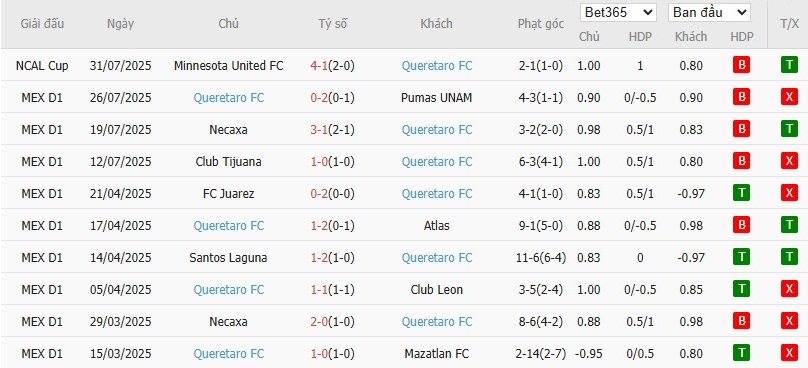Click the 4-1(2-0) score on 31/07/2025

[x=332, y=66]
